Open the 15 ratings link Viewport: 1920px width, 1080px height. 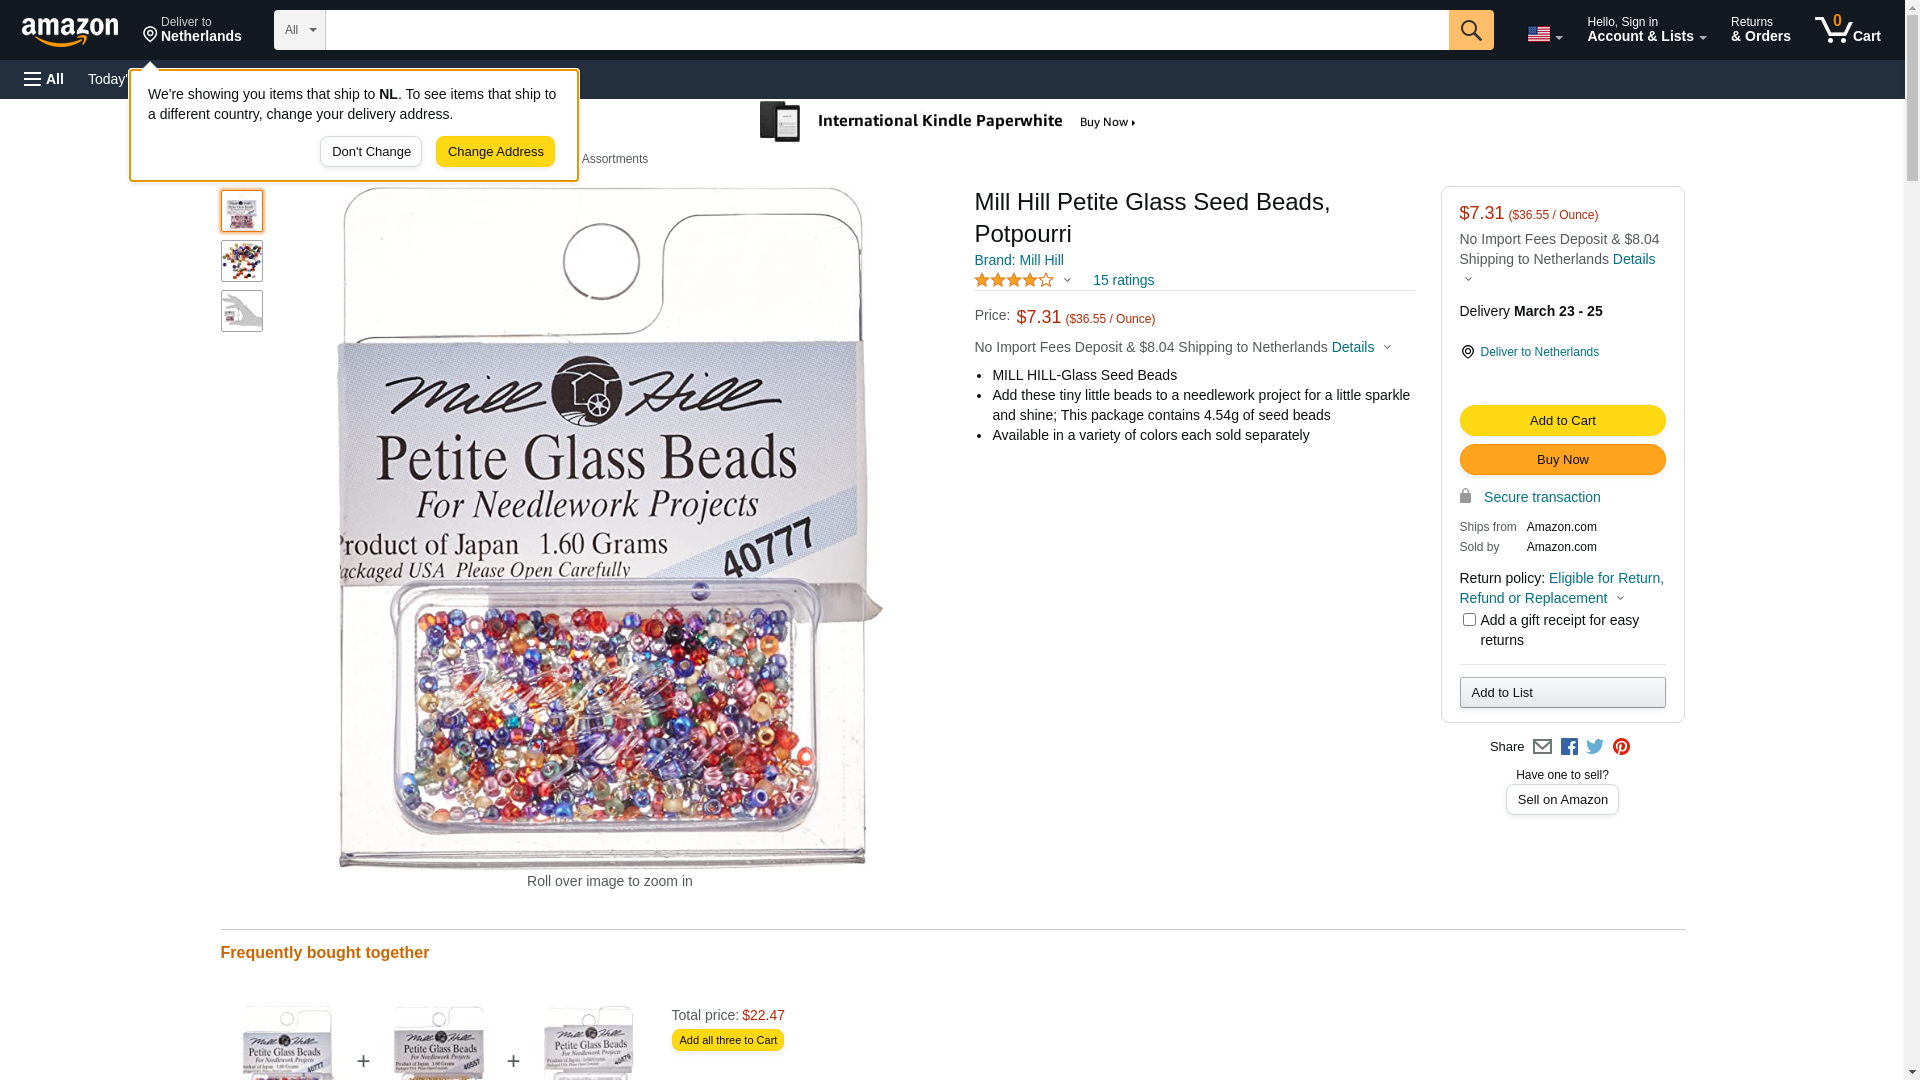click(x=1123, y=281)
